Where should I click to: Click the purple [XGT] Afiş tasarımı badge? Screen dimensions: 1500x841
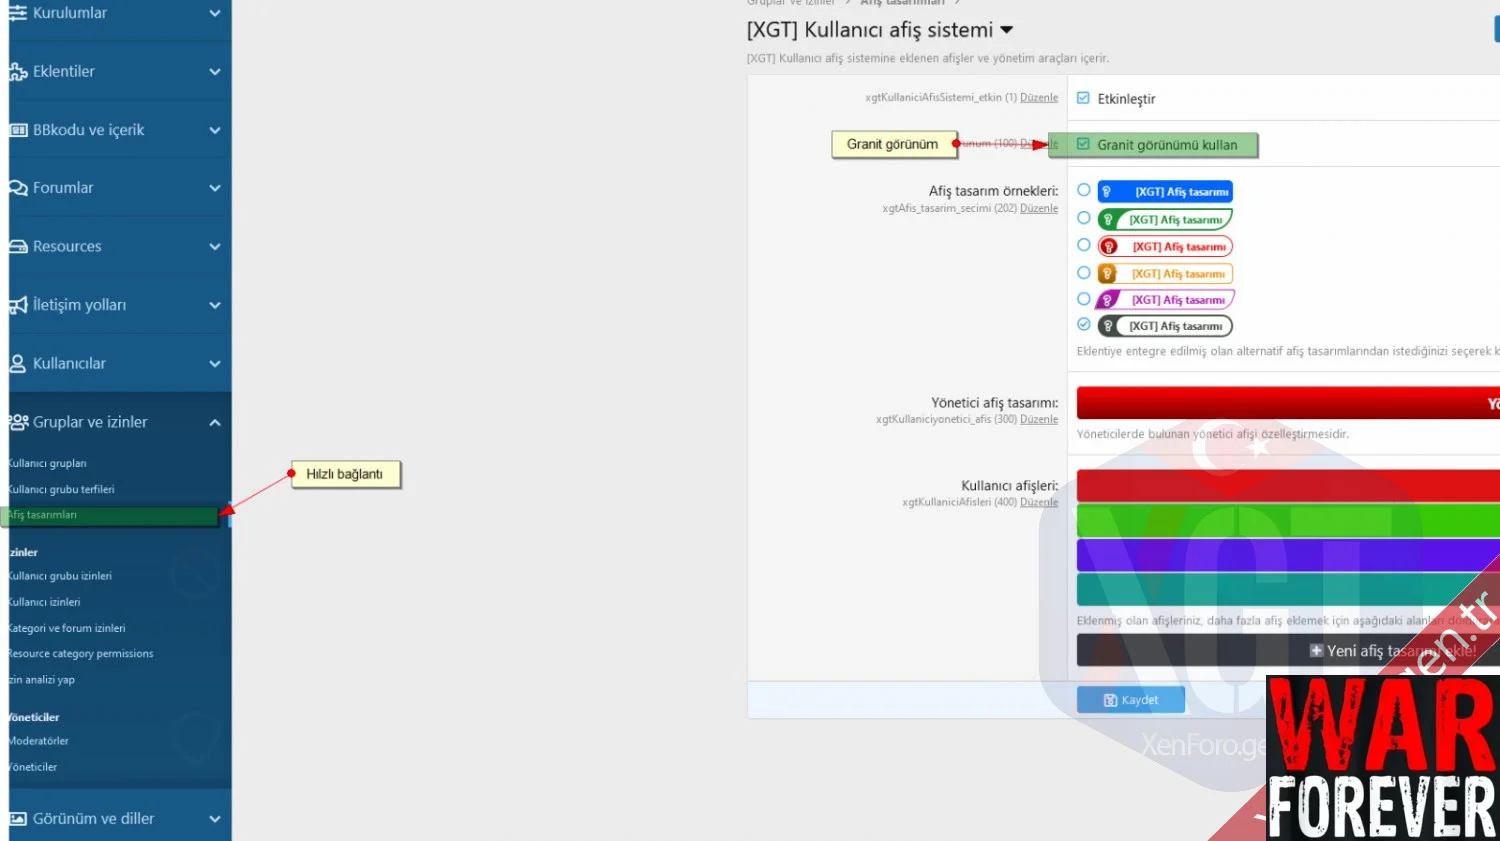[x=1165, y=299]
